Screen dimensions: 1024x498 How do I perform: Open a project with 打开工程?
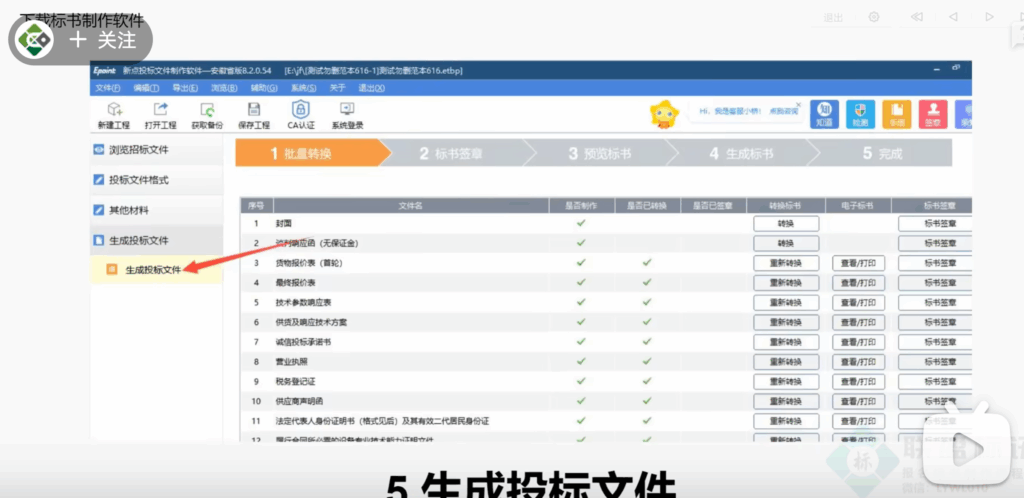tap(160, 115)
